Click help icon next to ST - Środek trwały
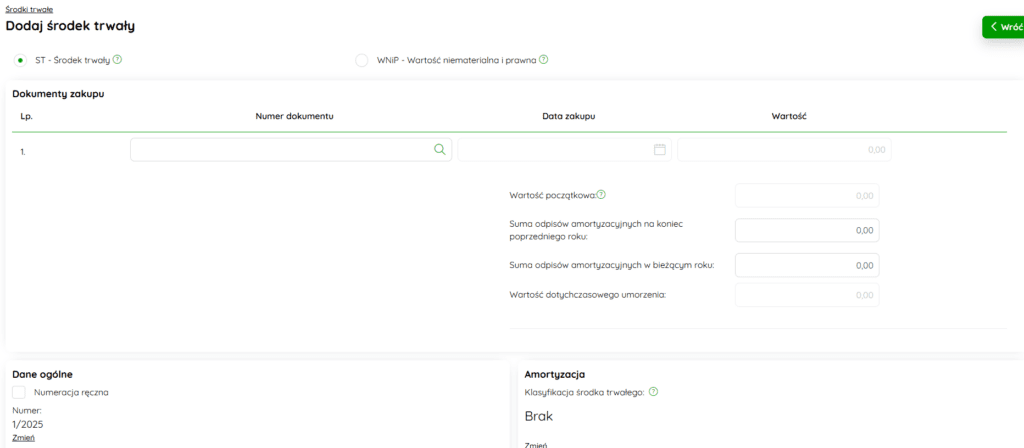Screen dimensions: 1024x448 [x=118, y=60]
